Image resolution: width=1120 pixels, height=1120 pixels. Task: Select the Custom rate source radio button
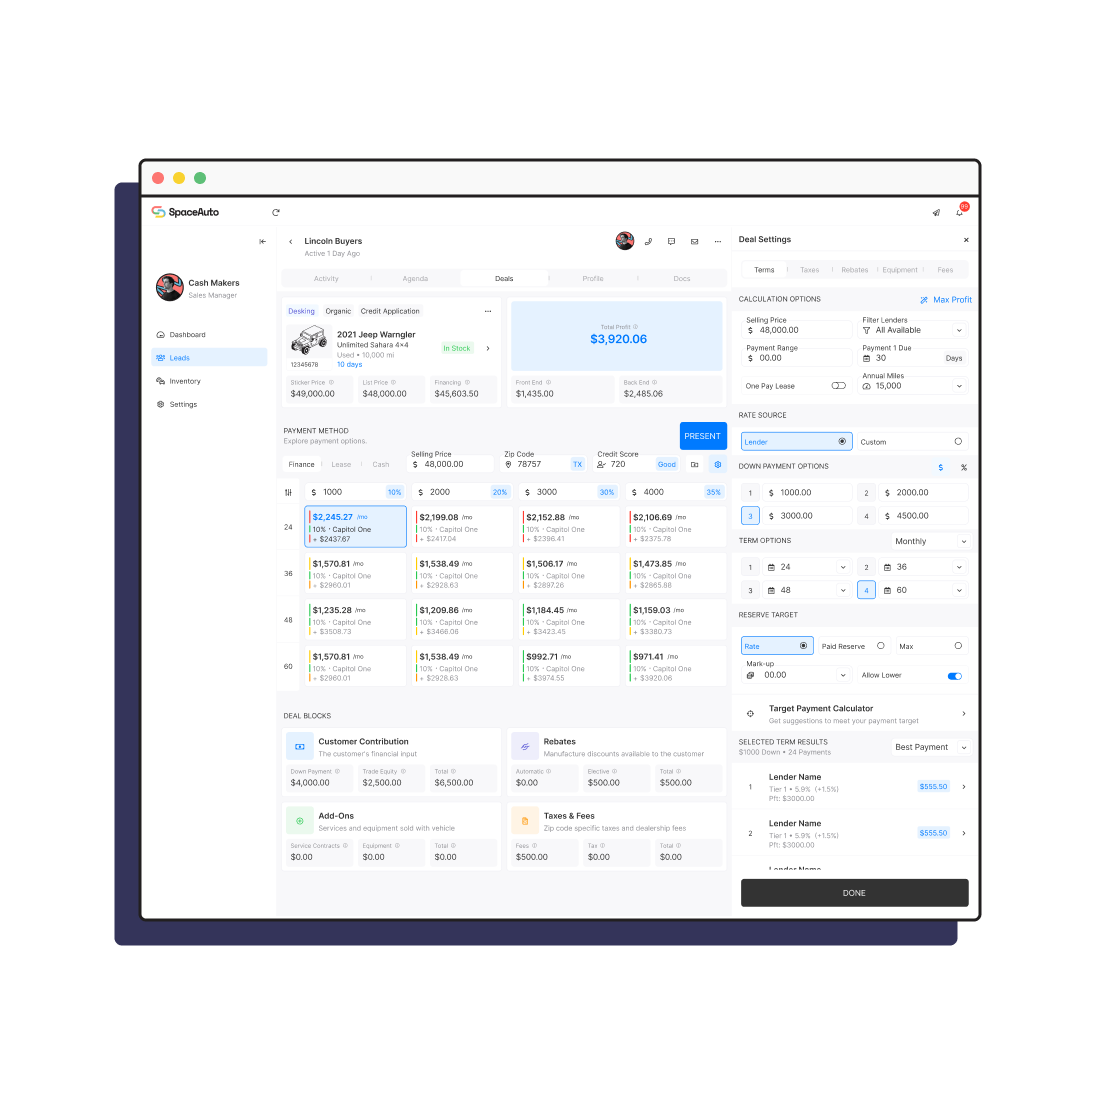click(x=959, y=441)
